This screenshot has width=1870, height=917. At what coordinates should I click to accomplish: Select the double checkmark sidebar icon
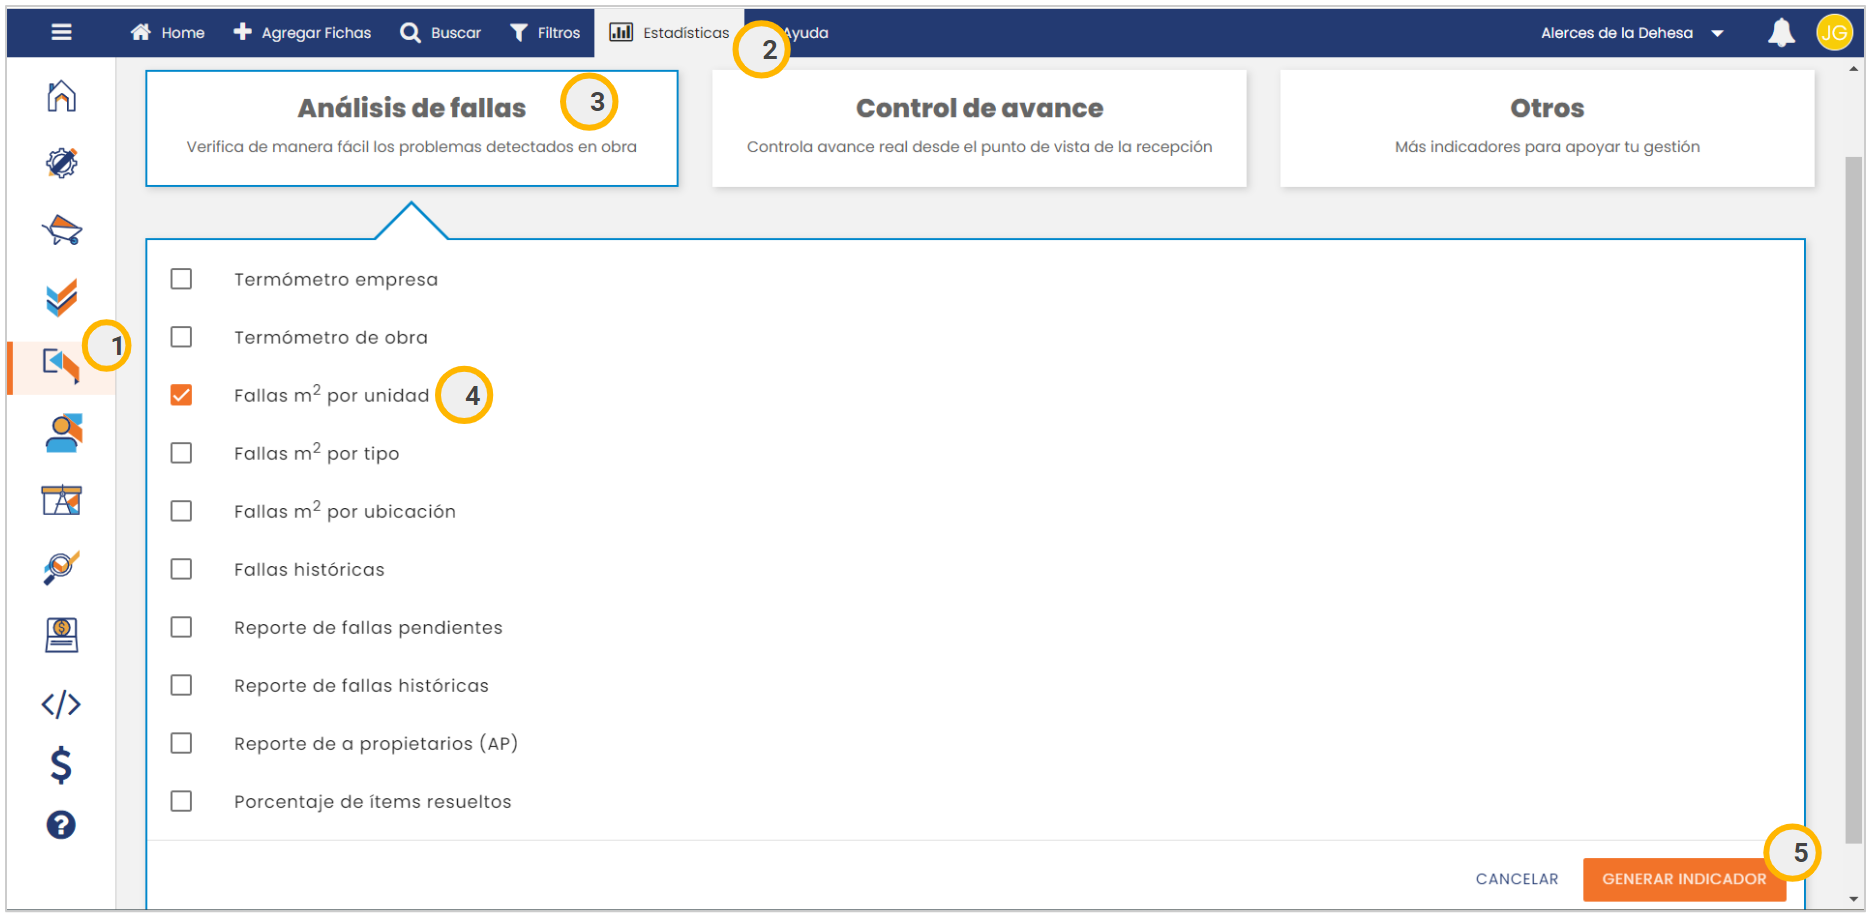click(61, 297)
